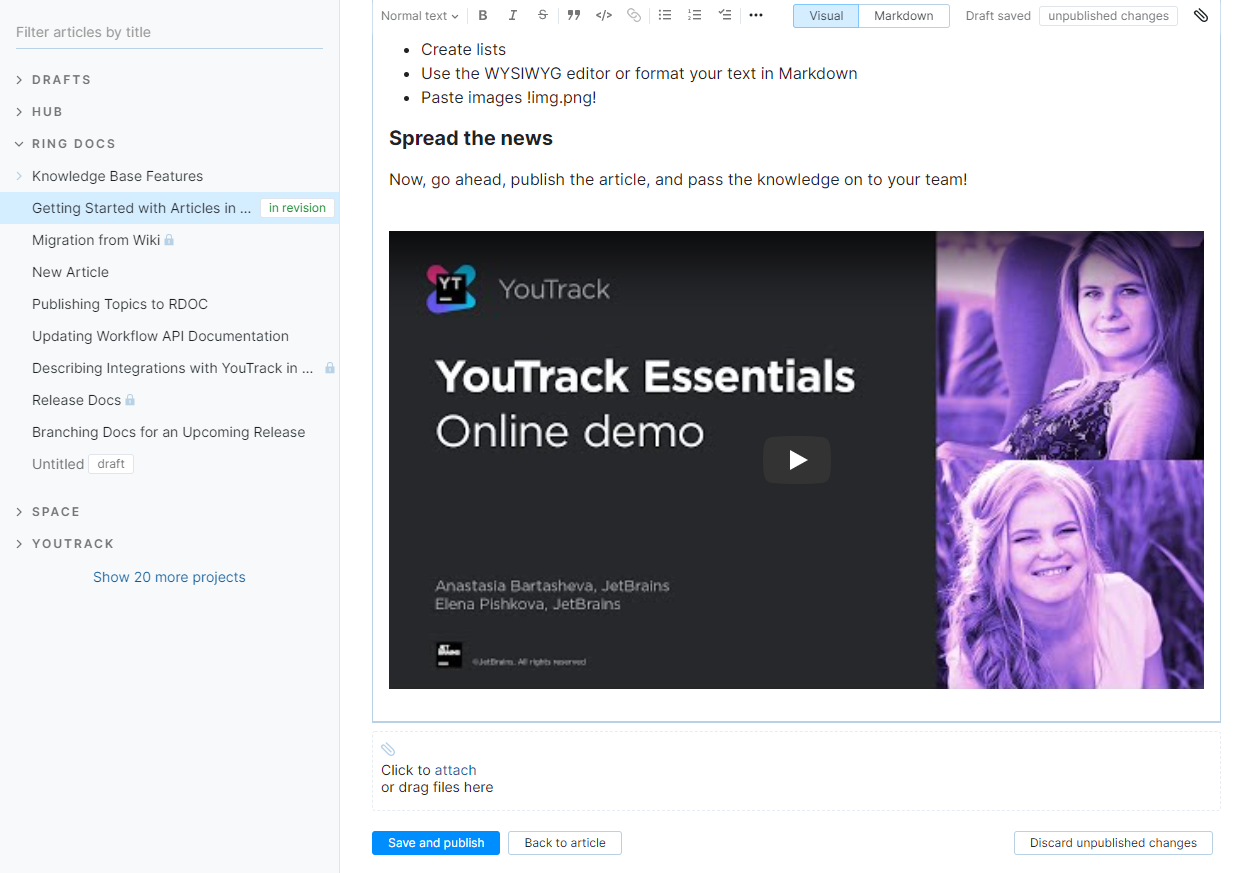Click the code block icon
The height and width of the screenshot is (873, 1252).
pyautogui.click(x=603, y=15)
